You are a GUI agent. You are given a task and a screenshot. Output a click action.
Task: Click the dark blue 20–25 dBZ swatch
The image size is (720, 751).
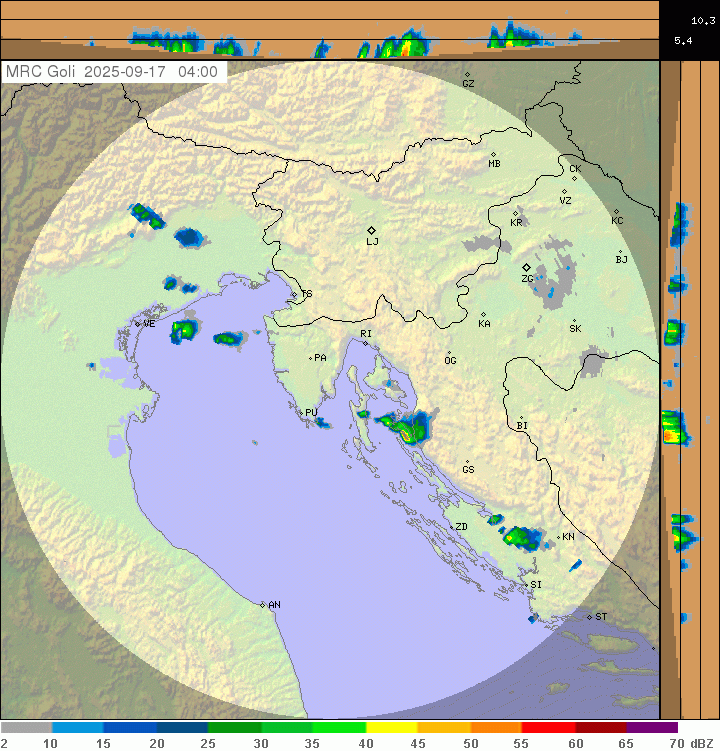(182, 728)
